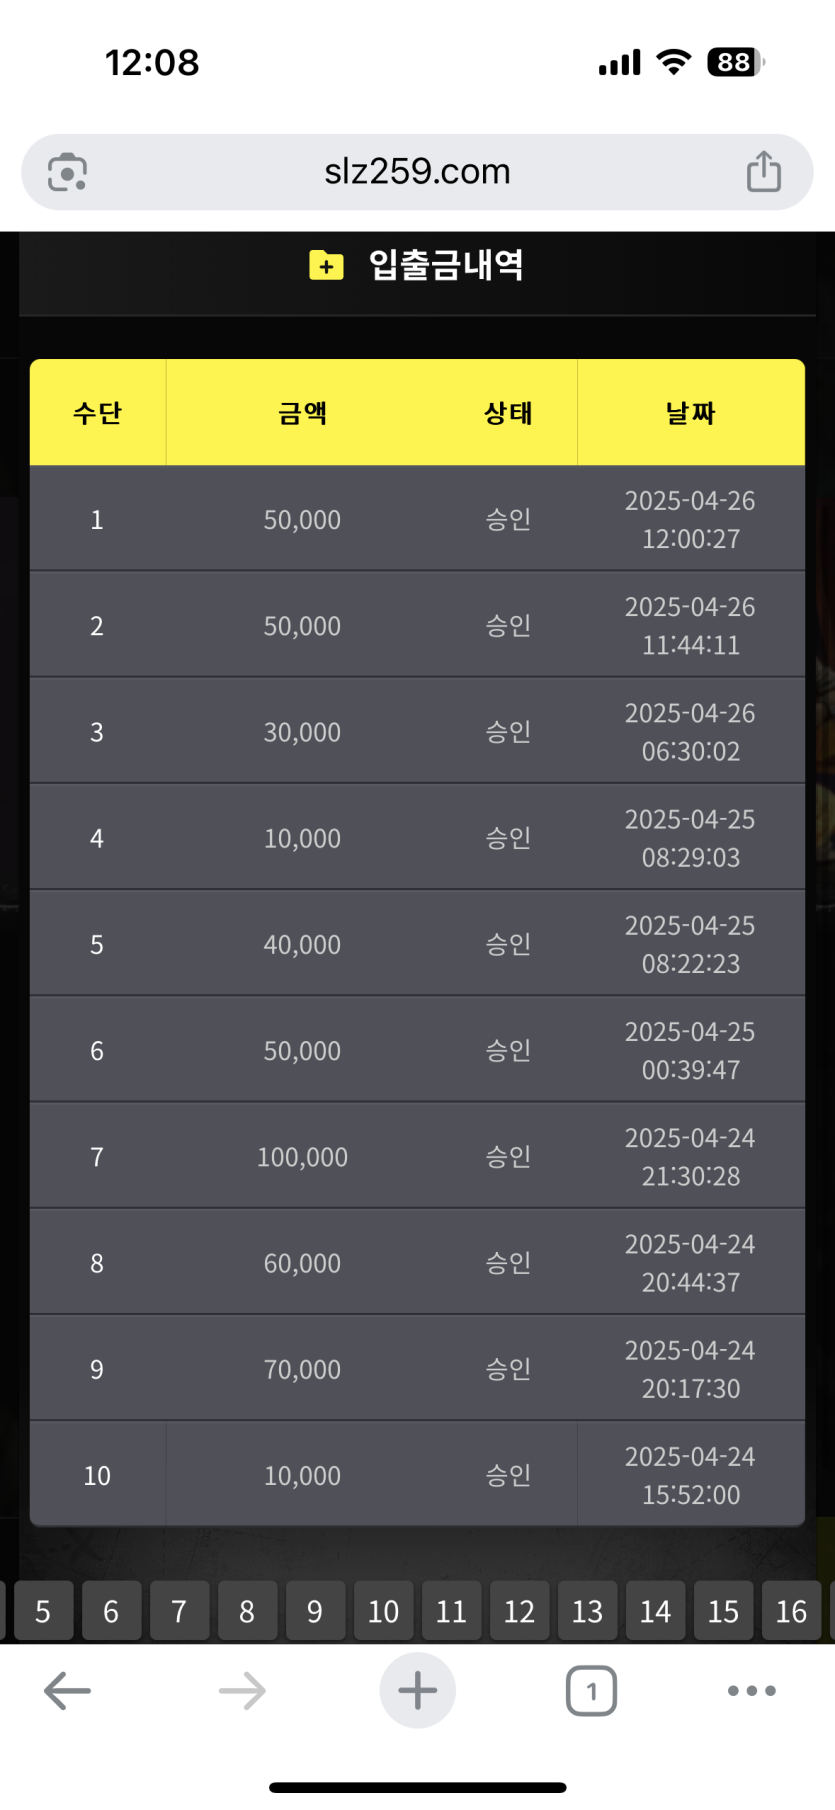Go back with the left arrow

pyautogui.click(x=67, y=1691)
